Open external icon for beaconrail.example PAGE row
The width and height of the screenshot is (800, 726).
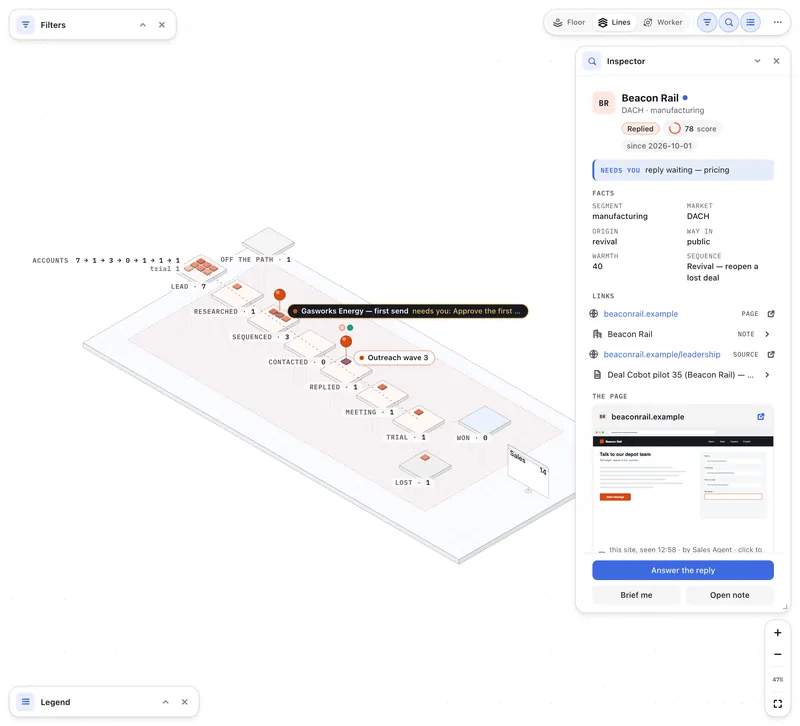(771, 314)
